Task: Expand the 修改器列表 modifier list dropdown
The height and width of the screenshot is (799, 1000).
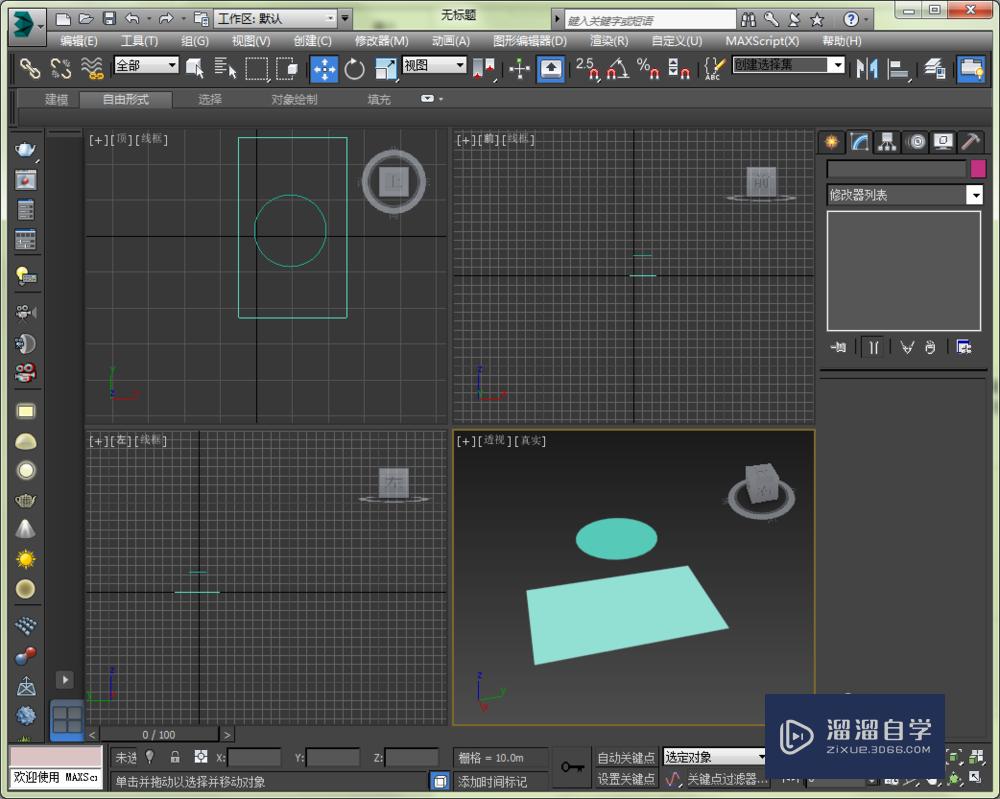Action: [974, 195]
